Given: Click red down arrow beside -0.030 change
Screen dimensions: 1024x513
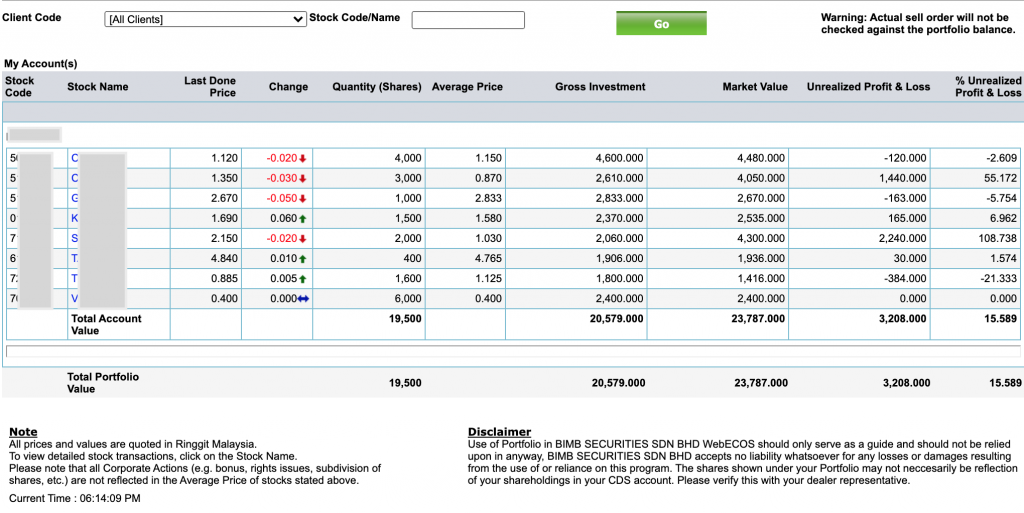Looking at the screenshot, I should point(302,178).
